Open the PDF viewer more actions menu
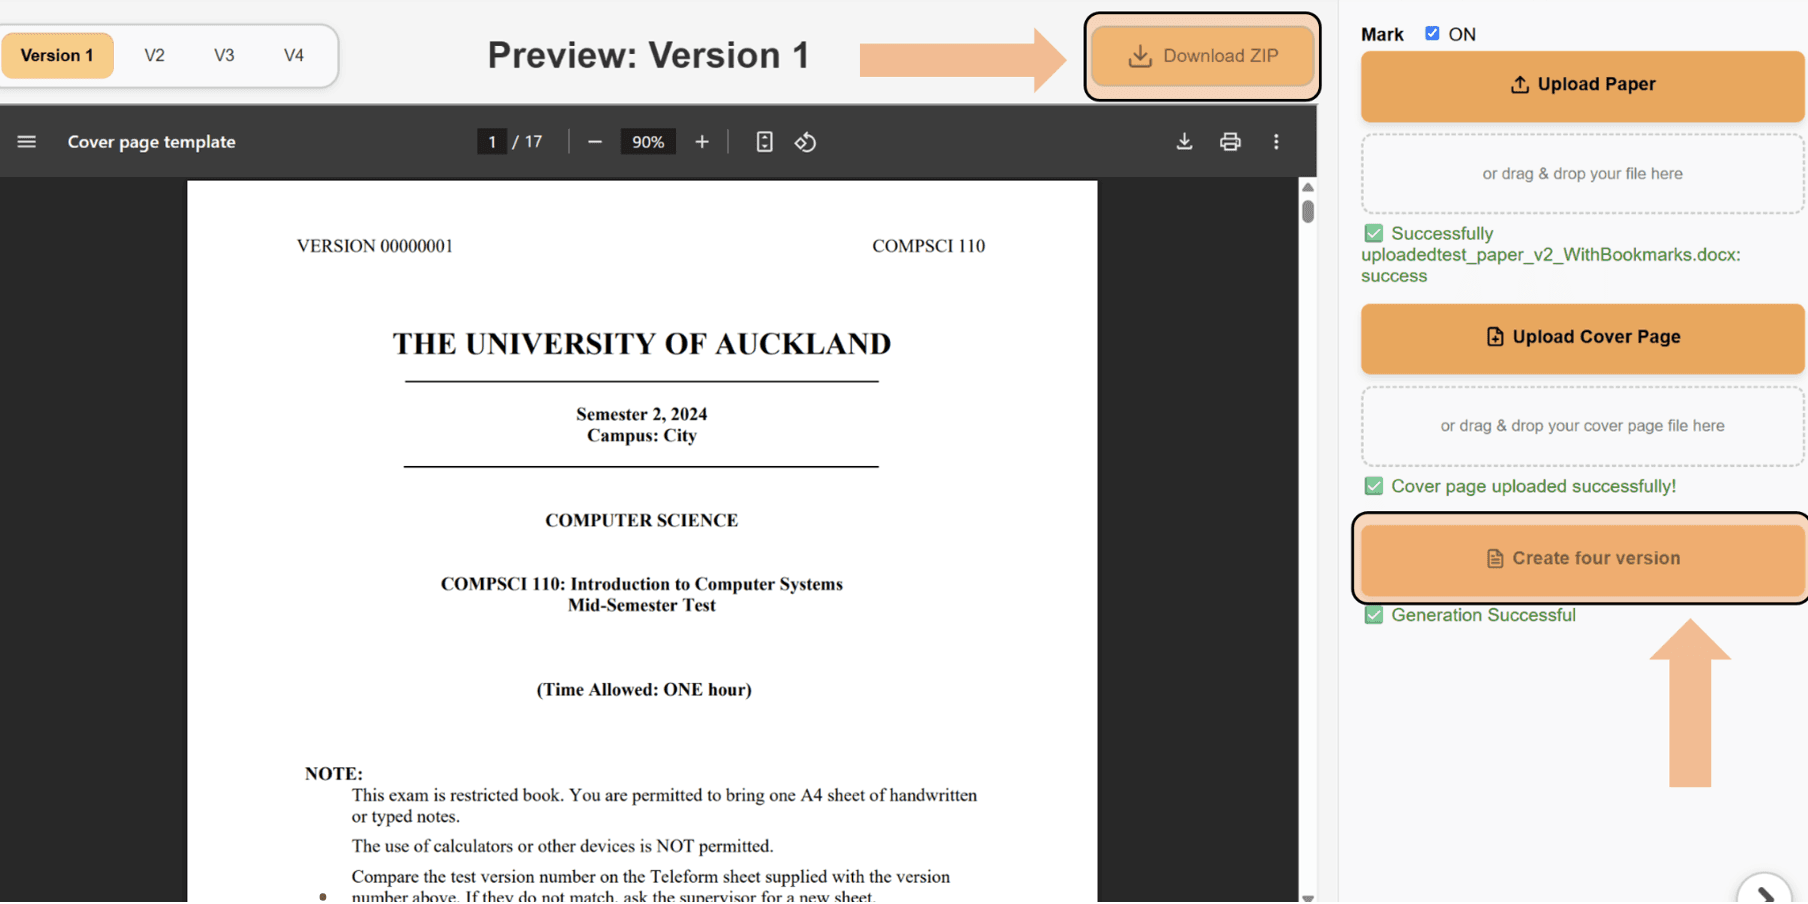This screenshot has width=1808, height=904. click(1276, 142)
